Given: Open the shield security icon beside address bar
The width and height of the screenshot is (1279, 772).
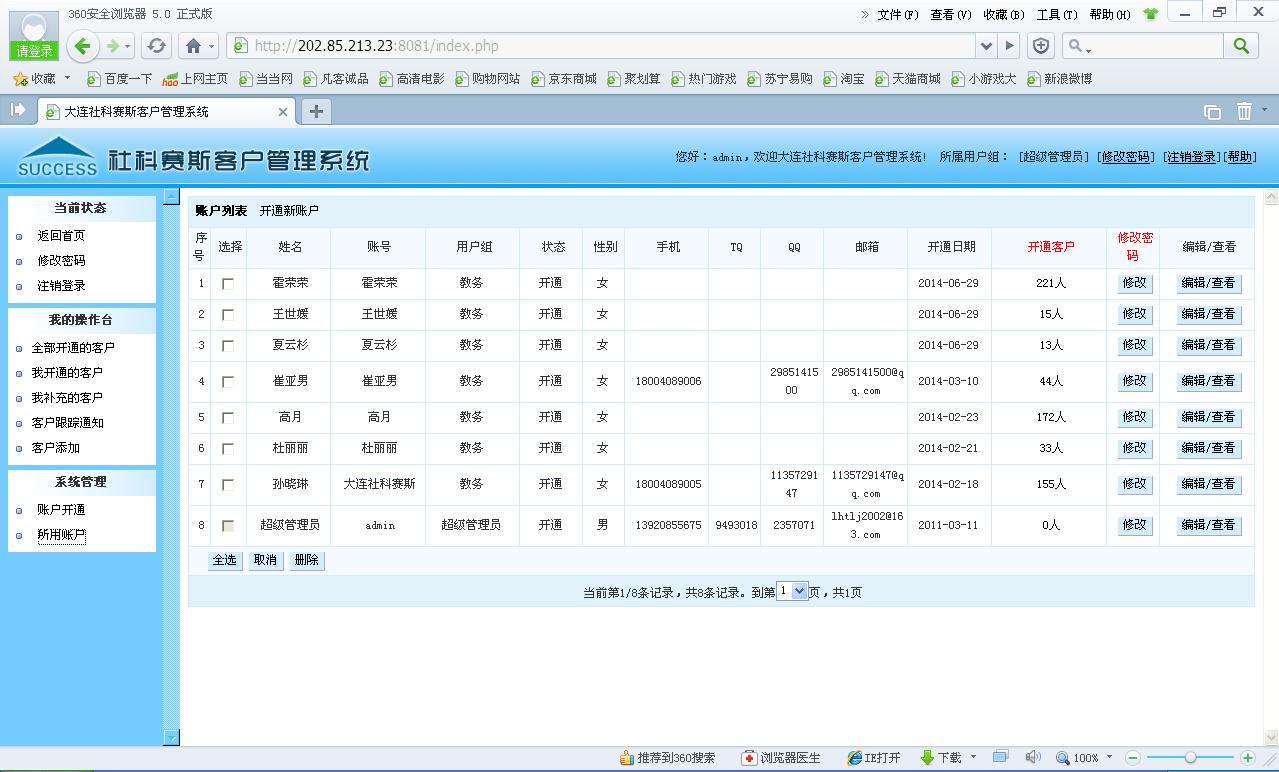Looking at the screenshot, I should pos(1040,46).
